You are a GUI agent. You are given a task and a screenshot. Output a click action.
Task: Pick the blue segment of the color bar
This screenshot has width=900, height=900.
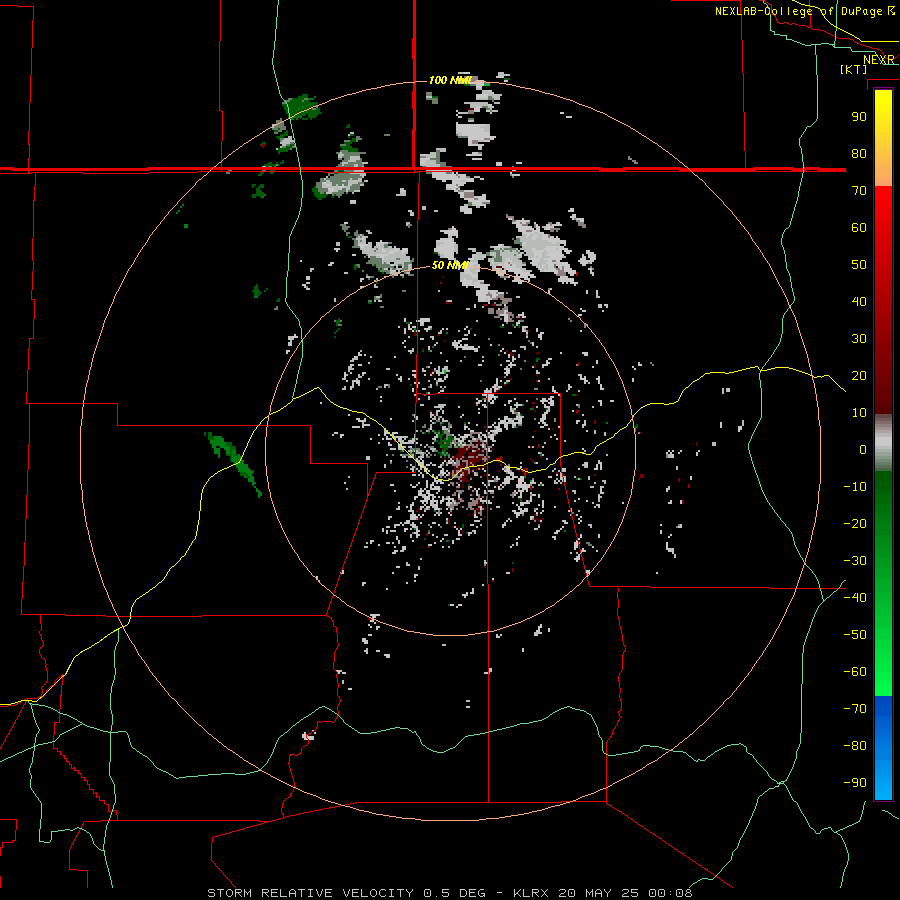tap(883, 748)
